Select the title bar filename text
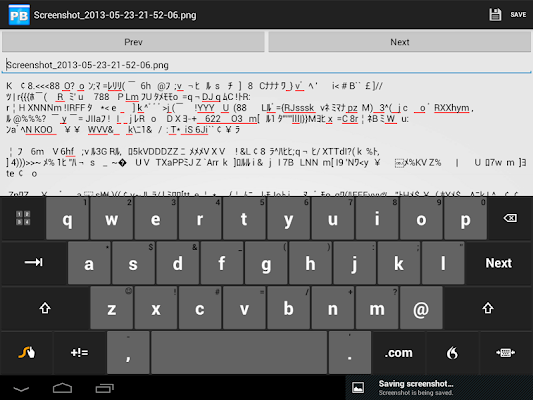This screenshot has width=533, height=400. point(115,15)
